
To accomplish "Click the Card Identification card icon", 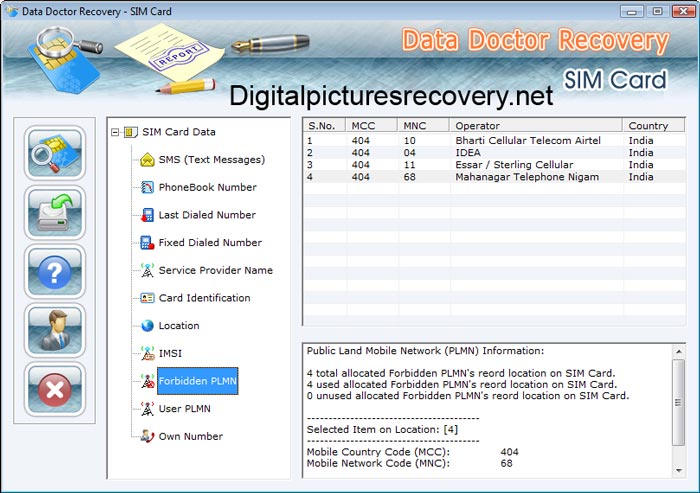I will click(x=147, y=298).
